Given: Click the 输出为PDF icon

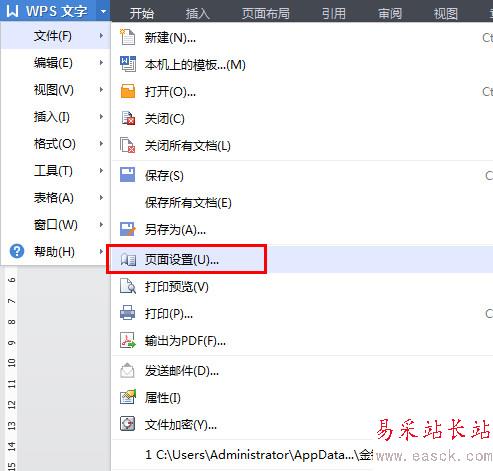Looking at the screenshot, I should pyautogui.click(x=128, y=340).
